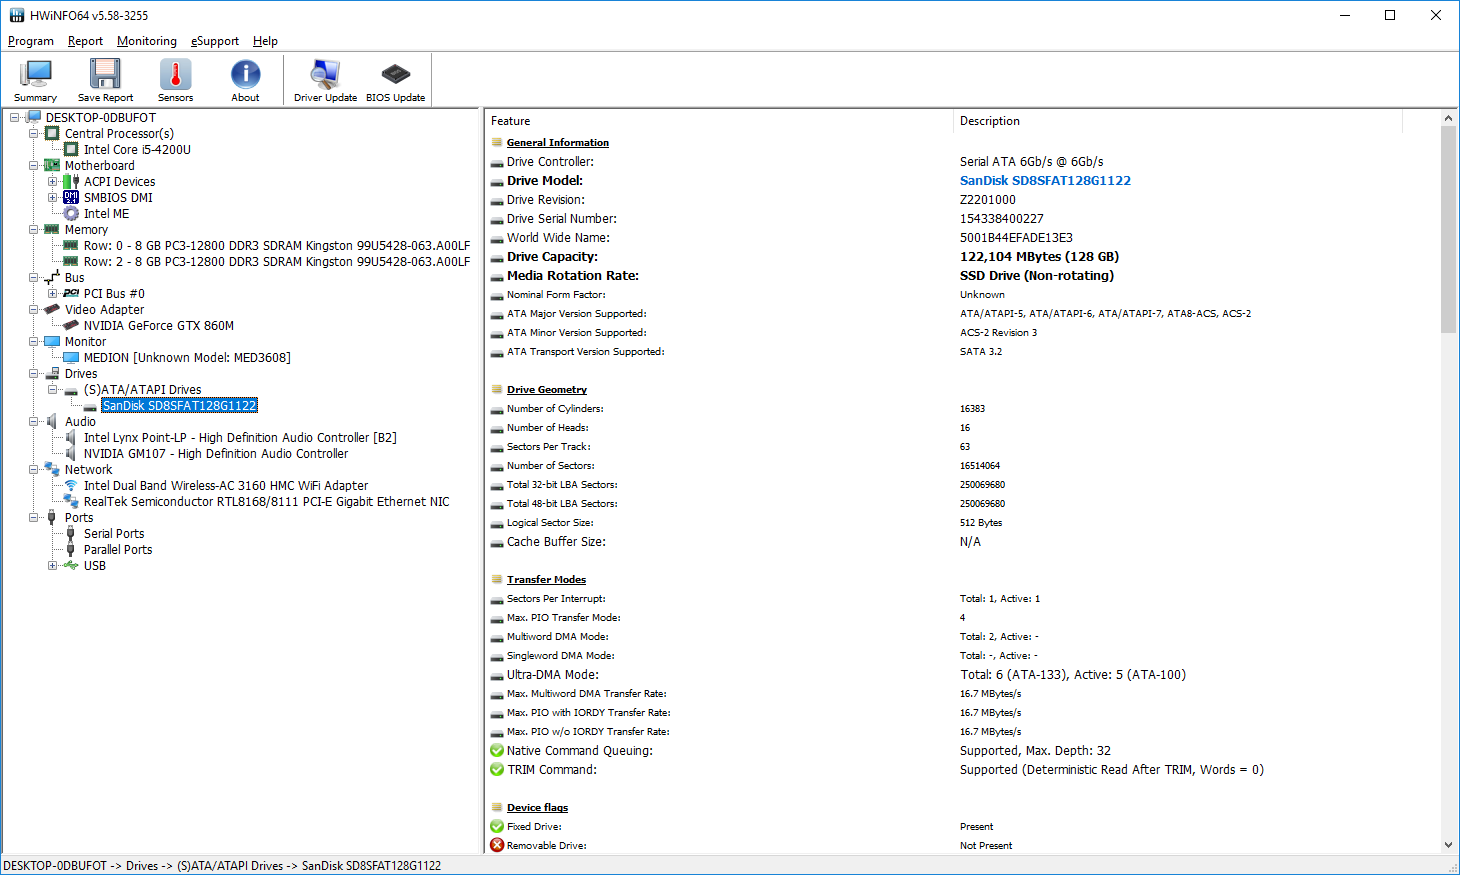
Task: Select the Monitor tree node
Action: pyautogui.click(x=85, y=341)
